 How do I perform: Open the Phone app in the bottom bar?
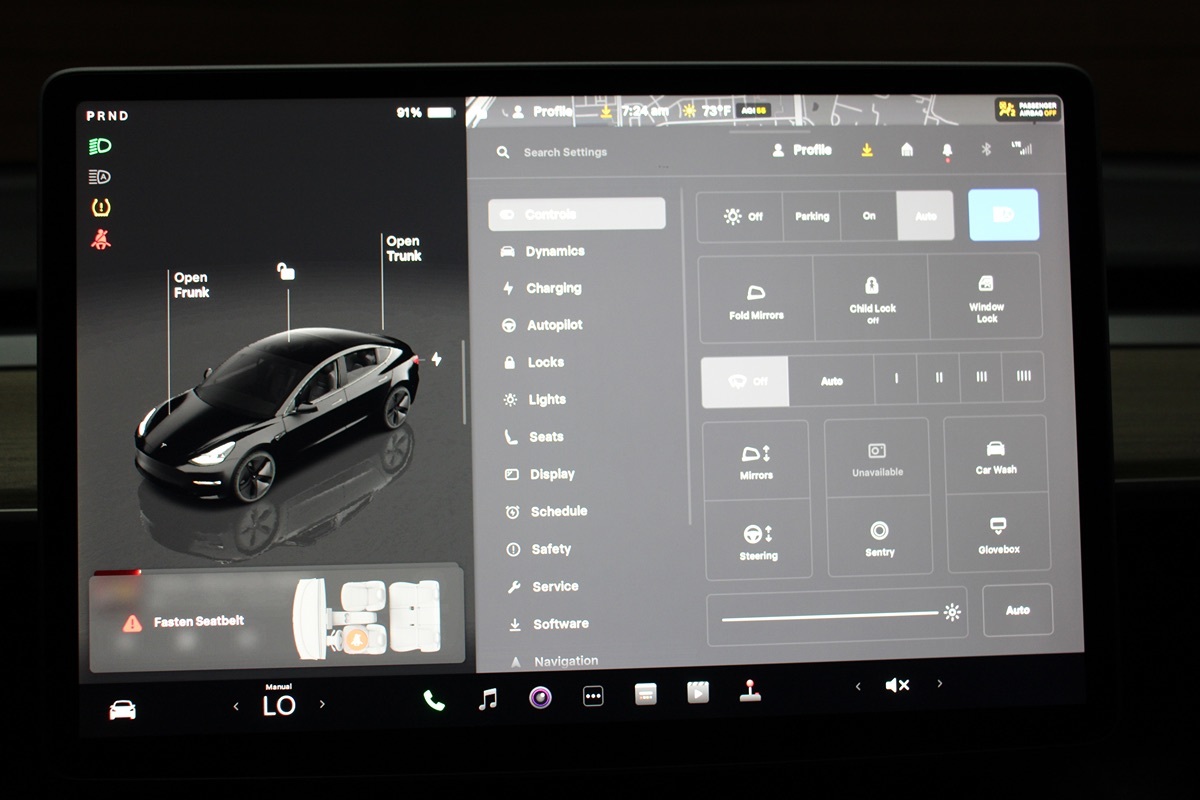pos(434,700)
